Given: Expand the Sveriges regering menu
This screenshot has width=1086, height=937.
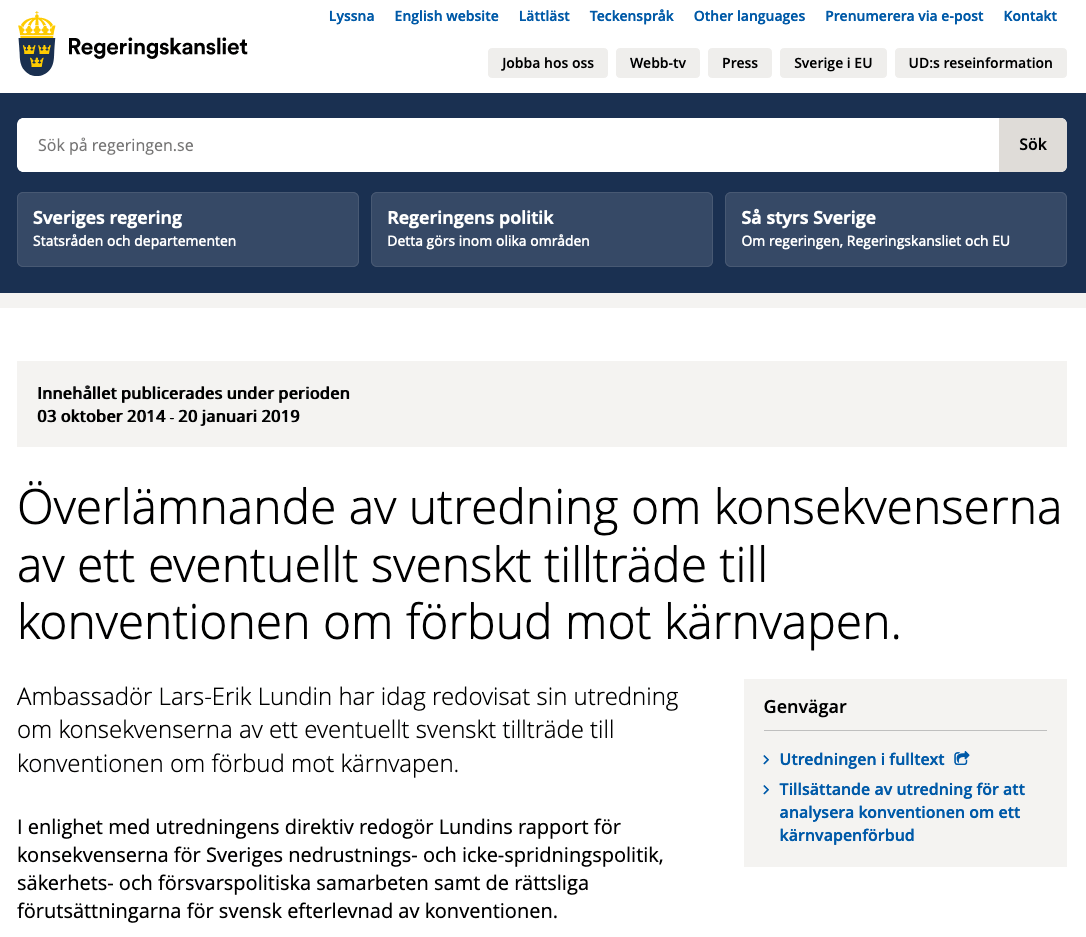Looking at the screenshot, I should [x=187, y=229].
